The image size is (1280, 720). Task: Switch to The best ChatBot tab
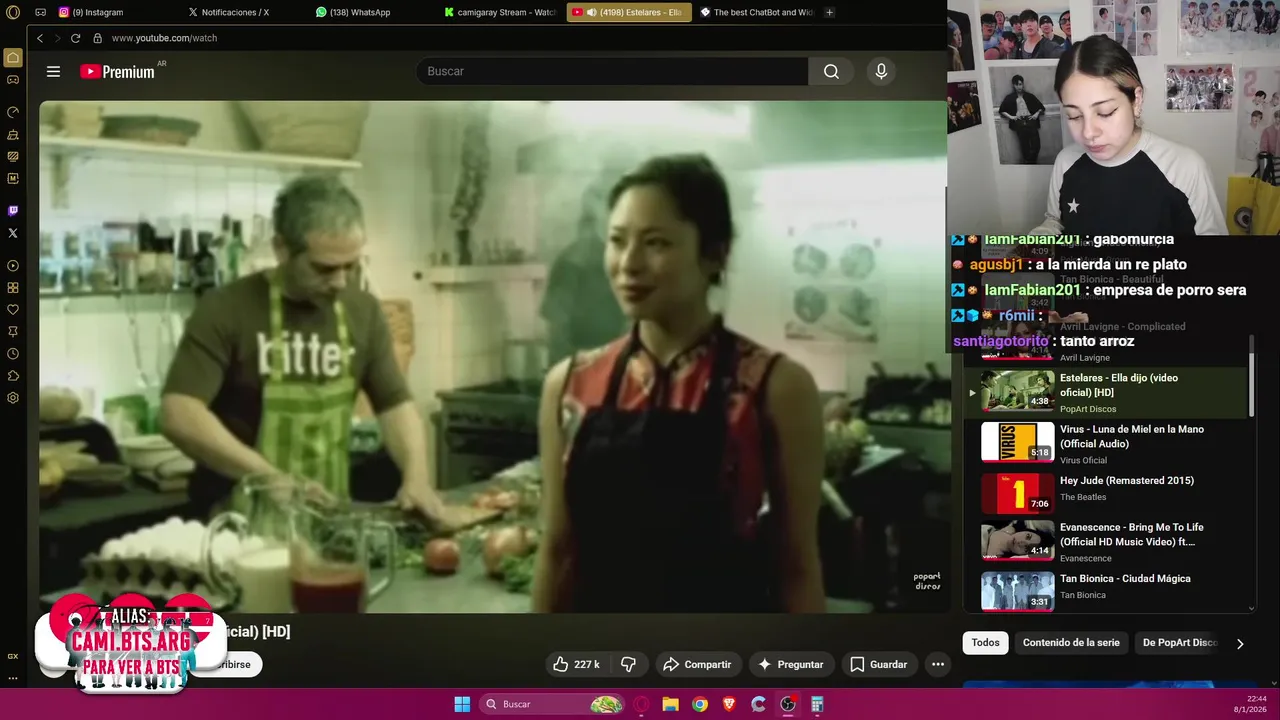pos(757,12)
